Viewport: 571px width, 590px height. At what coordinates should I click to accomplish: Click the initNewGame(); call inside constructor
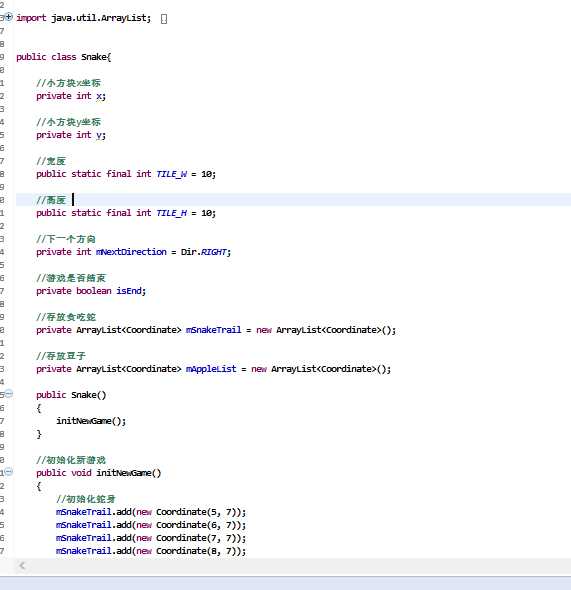[91, 421]
